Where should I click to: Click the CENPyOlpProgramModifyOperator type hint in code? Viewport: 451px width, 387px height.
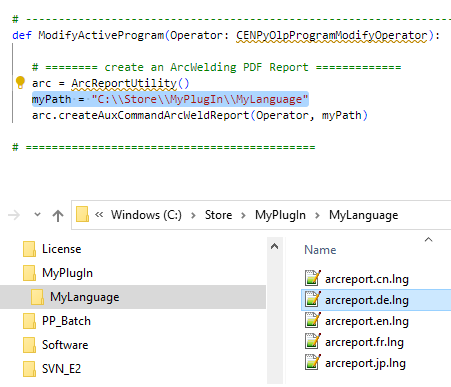332,35
